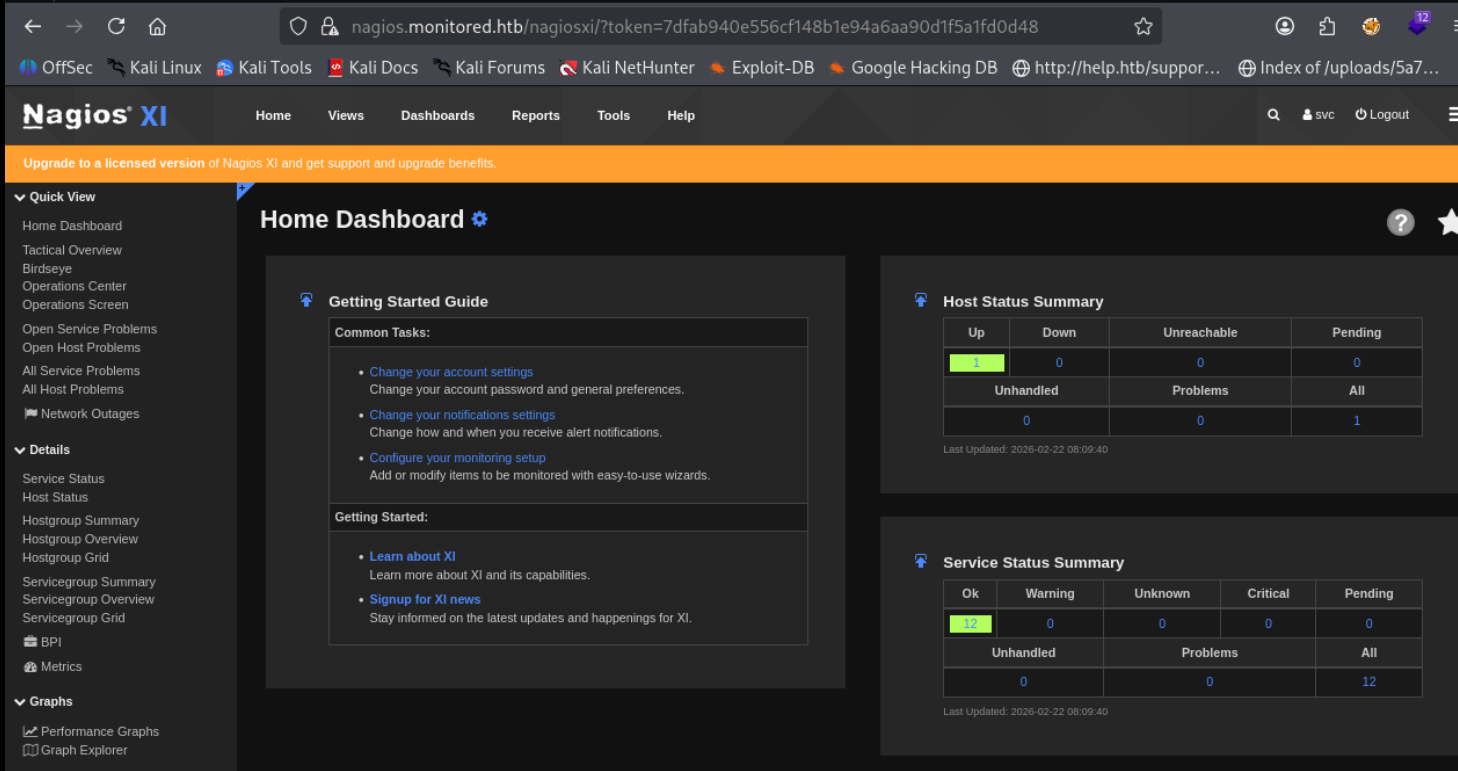Click the Change your account settings link
The width and height of the screenshot is (1458, 771).
point(451,372)
